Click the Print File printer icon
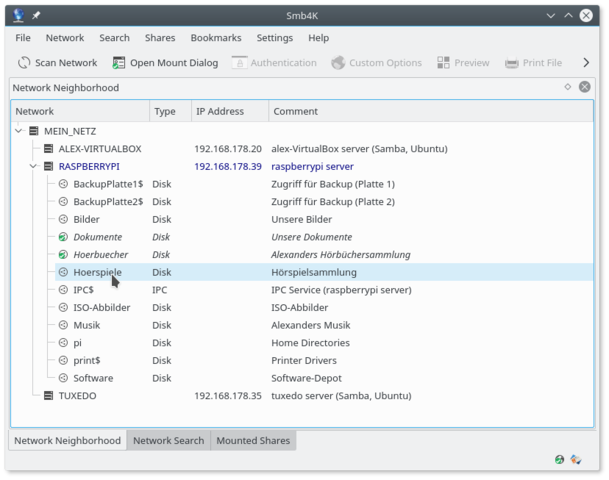This screenshot has width=609, height=480. (x=512, y=63)
